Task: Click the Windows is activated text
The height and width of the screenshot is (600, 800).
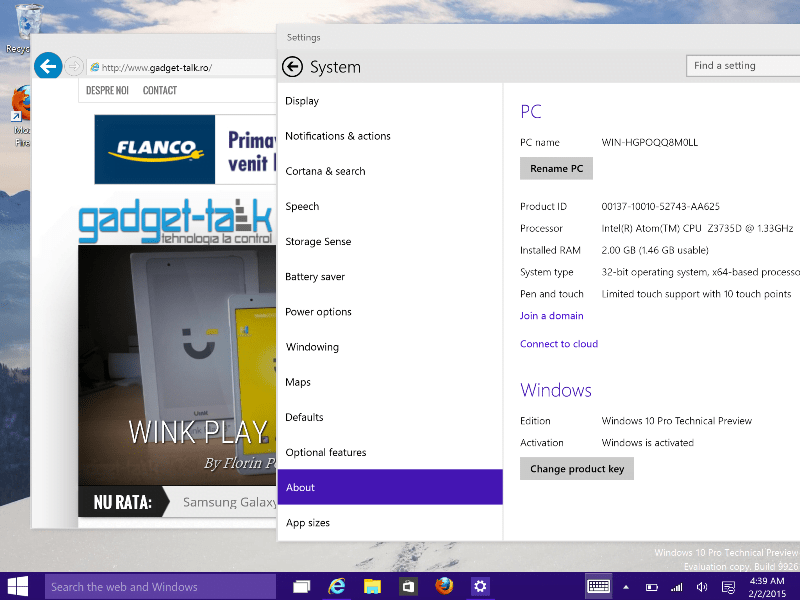Action: (647, 443)
